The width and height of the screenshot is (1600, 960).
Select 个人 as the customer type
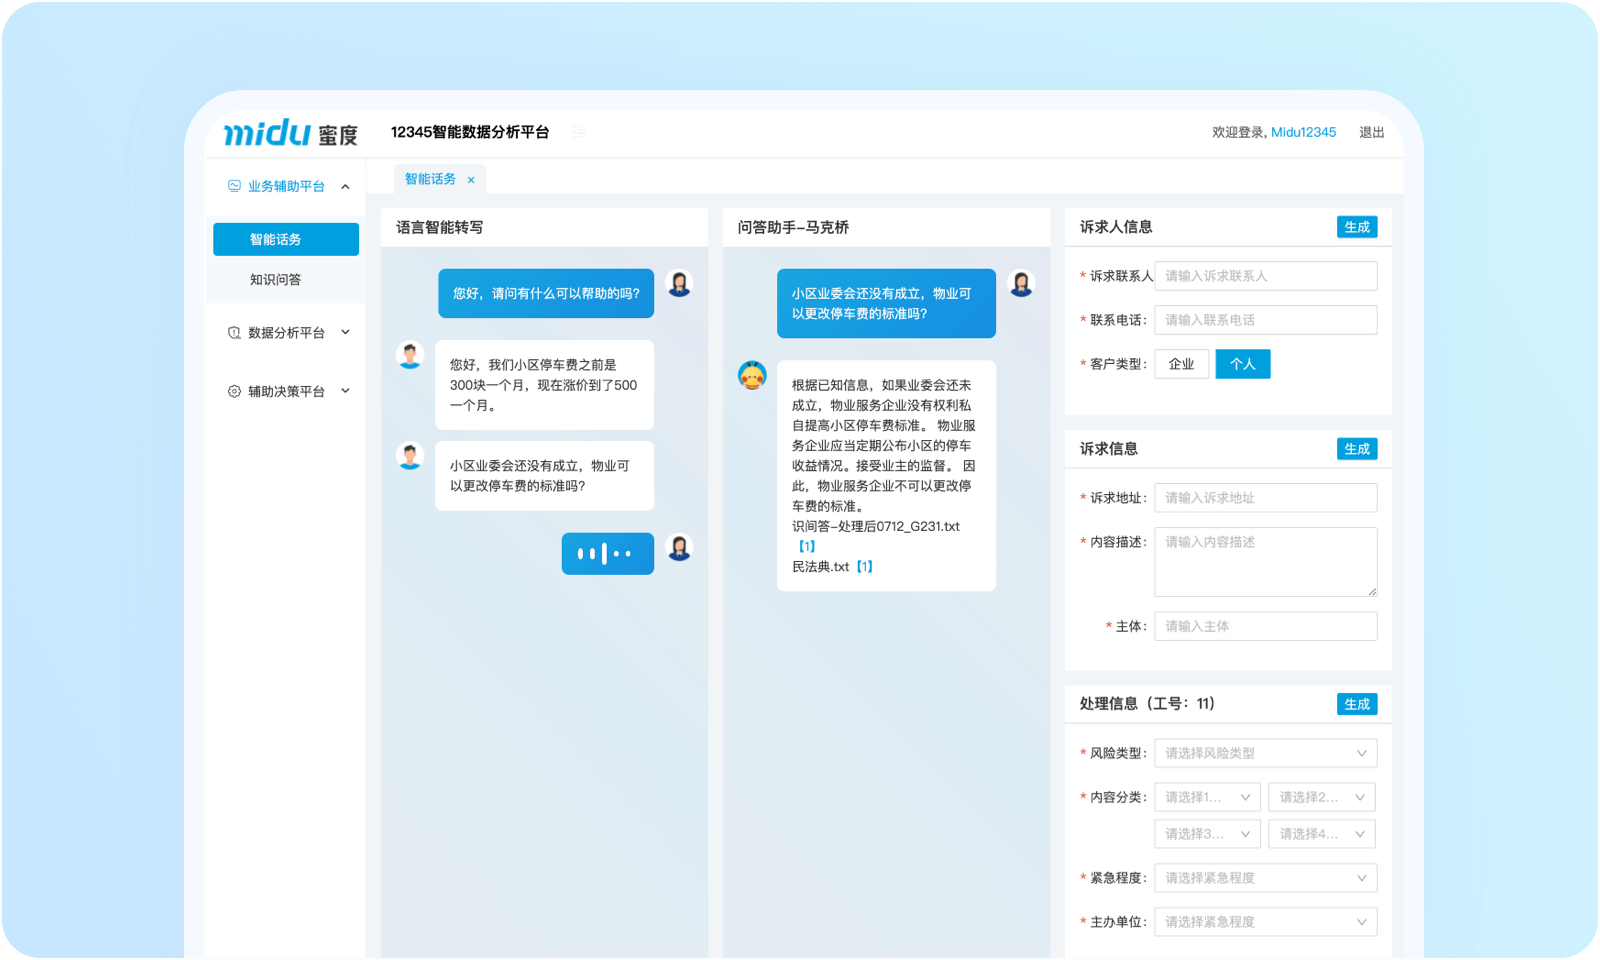tap(1242, 364)
